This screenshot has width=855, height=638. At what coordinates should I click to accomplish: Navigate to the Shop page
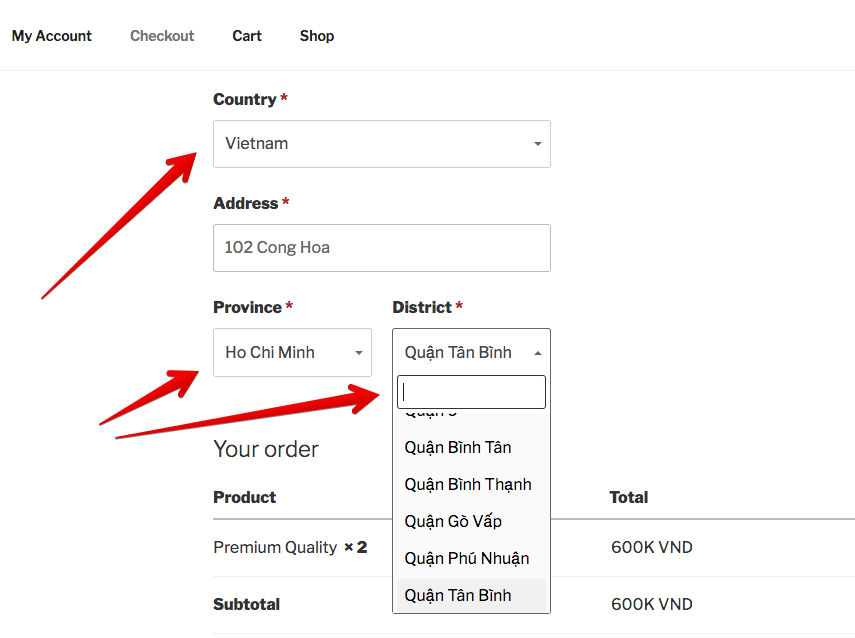(317, 36)
